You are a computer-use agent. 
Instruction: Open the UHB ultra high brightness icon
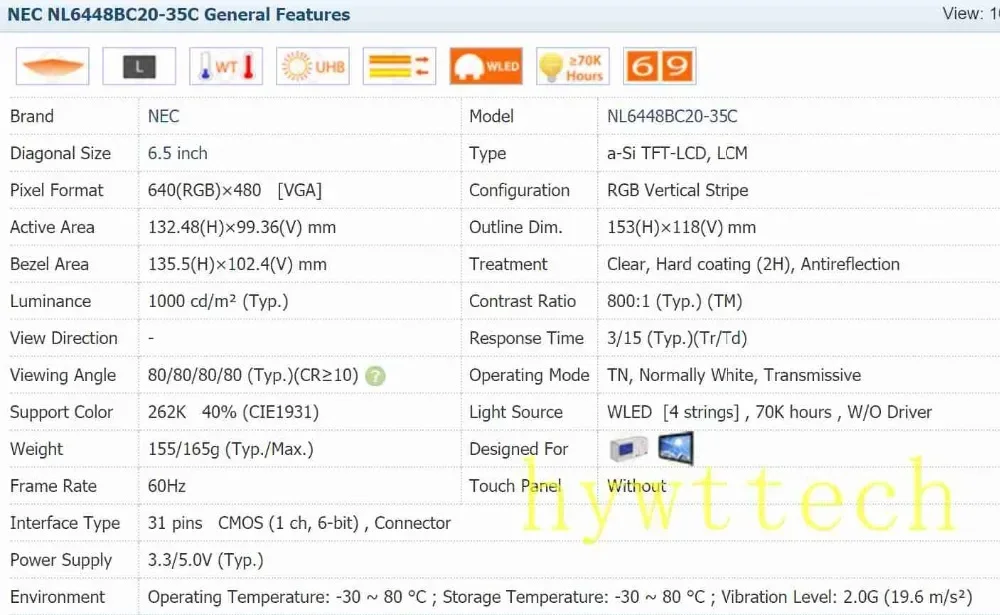click(x=312, y=65)
